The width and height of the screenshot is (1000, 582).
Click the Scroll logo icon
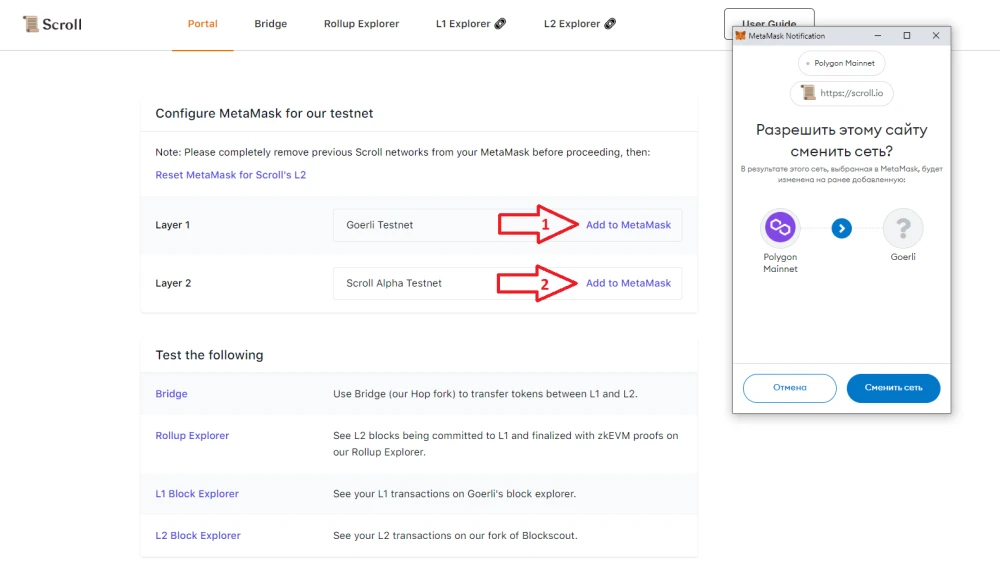30,24
